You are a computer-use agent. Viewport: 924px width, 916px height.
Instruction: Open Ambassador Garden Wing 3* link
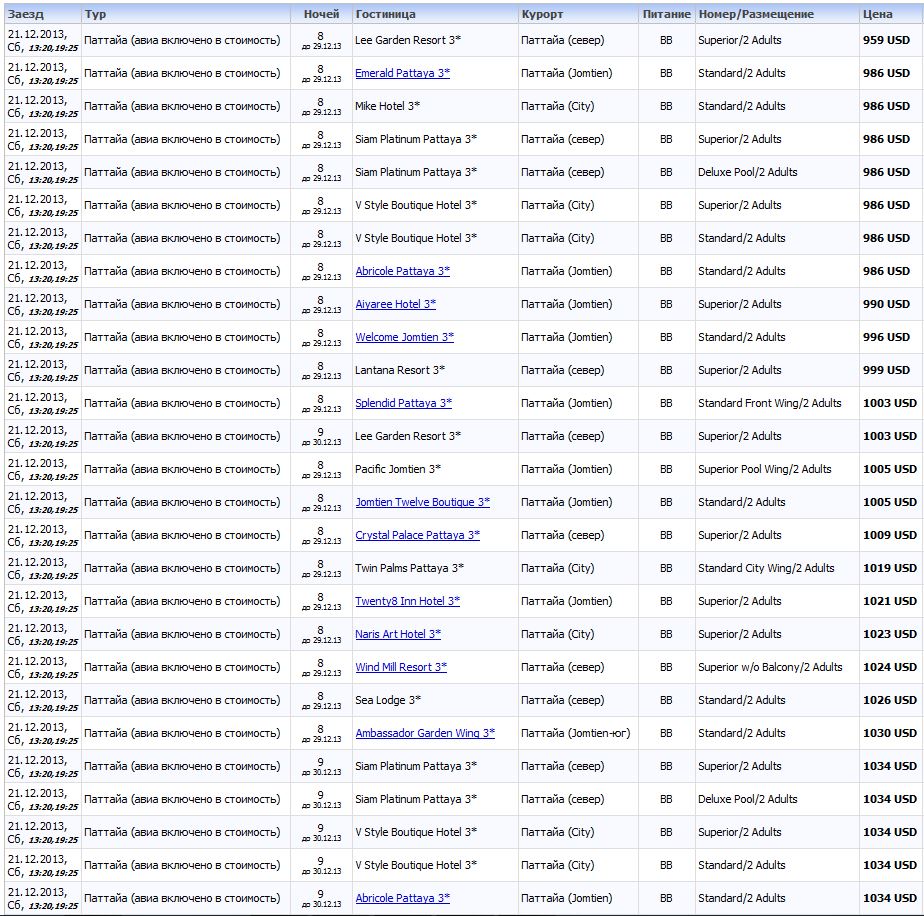click(x=425, y=733)
